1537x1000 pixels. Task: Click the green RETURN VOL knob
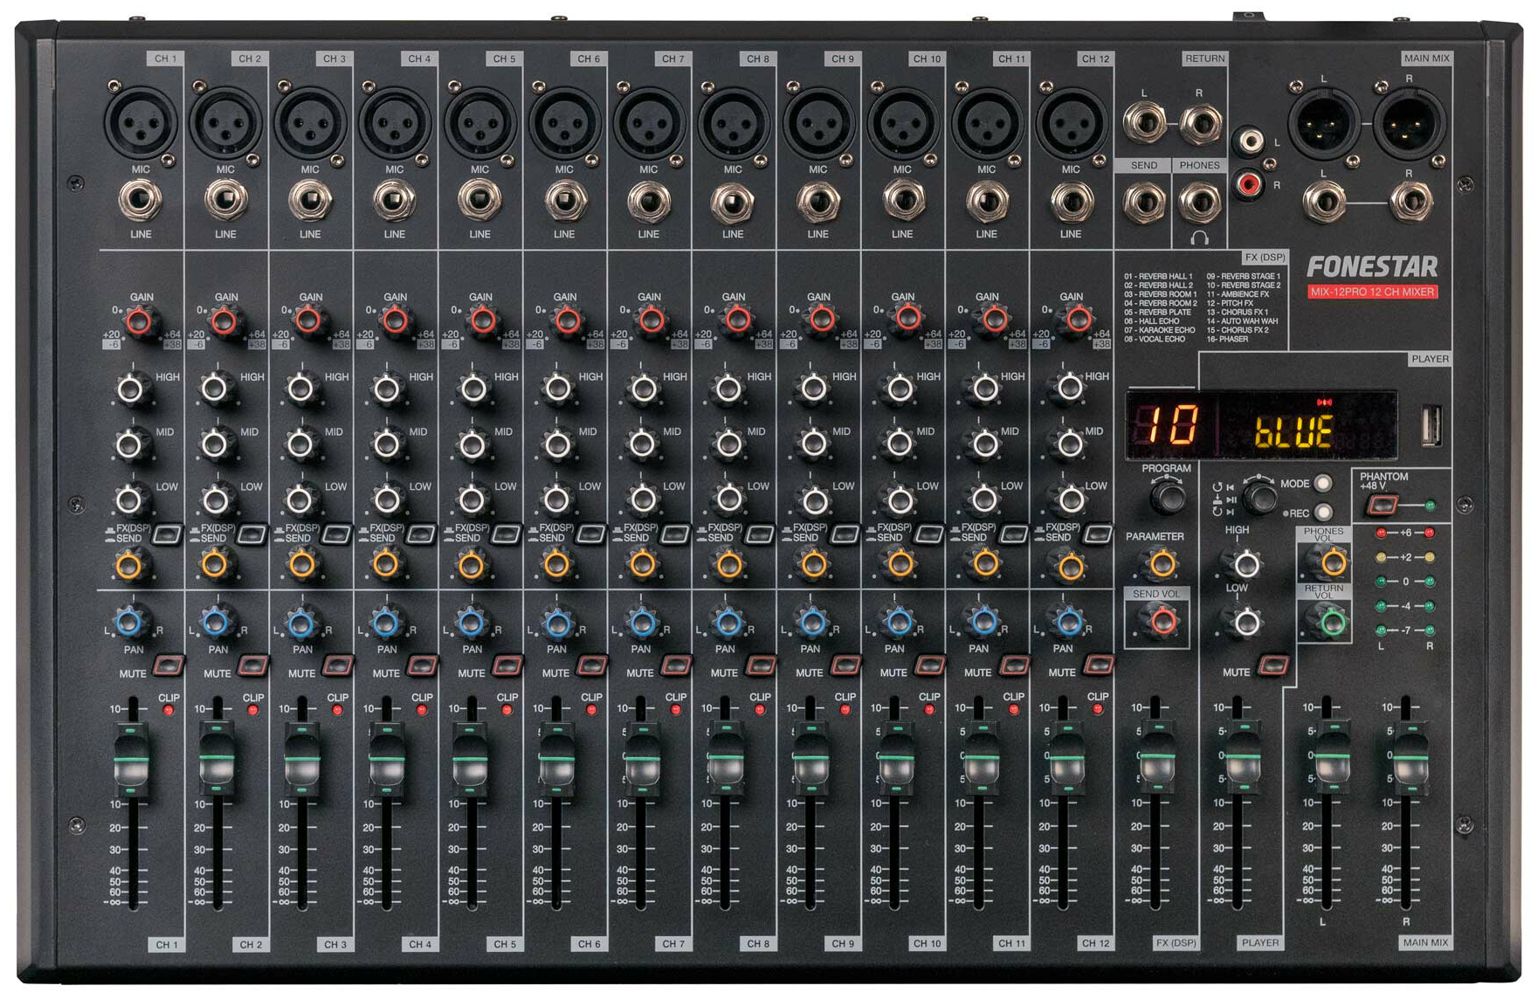coord(1331,623)
